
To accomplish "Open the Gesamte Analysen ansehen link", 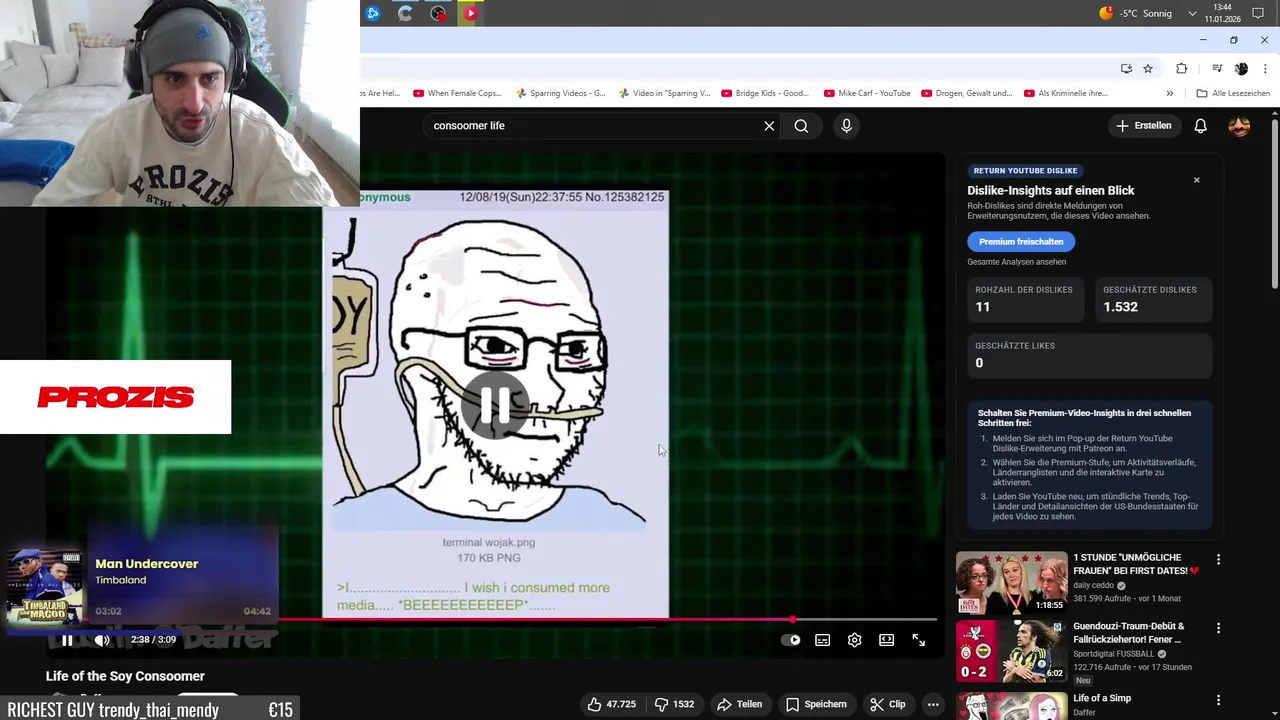I will 1016,262.
